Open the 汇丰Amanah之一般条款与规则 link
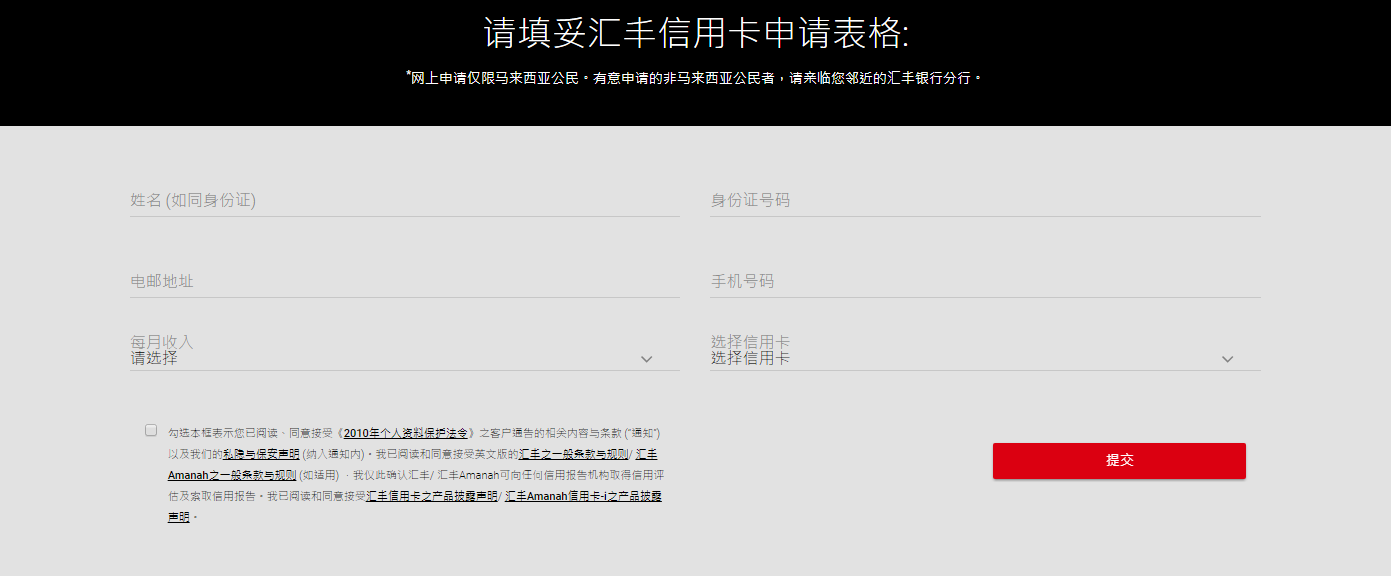The width and height of the screenshot is (1391, 576). coord(232,475)
